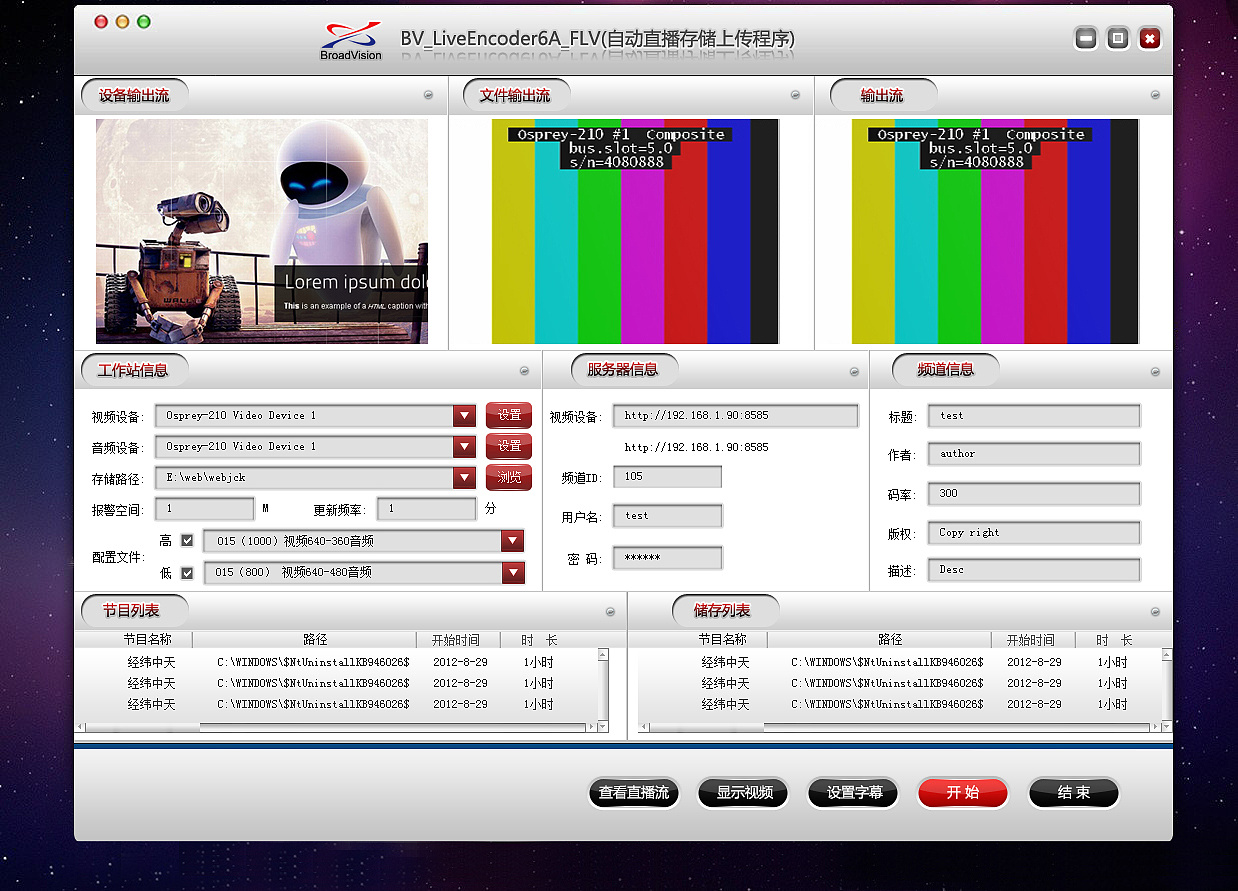Select the 服务器信息 header tab
The width and height of the screenshot is (1238, 891).
pos(623,369)
